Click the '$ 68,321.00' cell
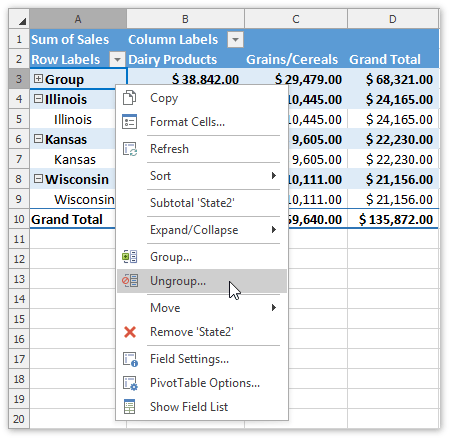 point(393,79)
